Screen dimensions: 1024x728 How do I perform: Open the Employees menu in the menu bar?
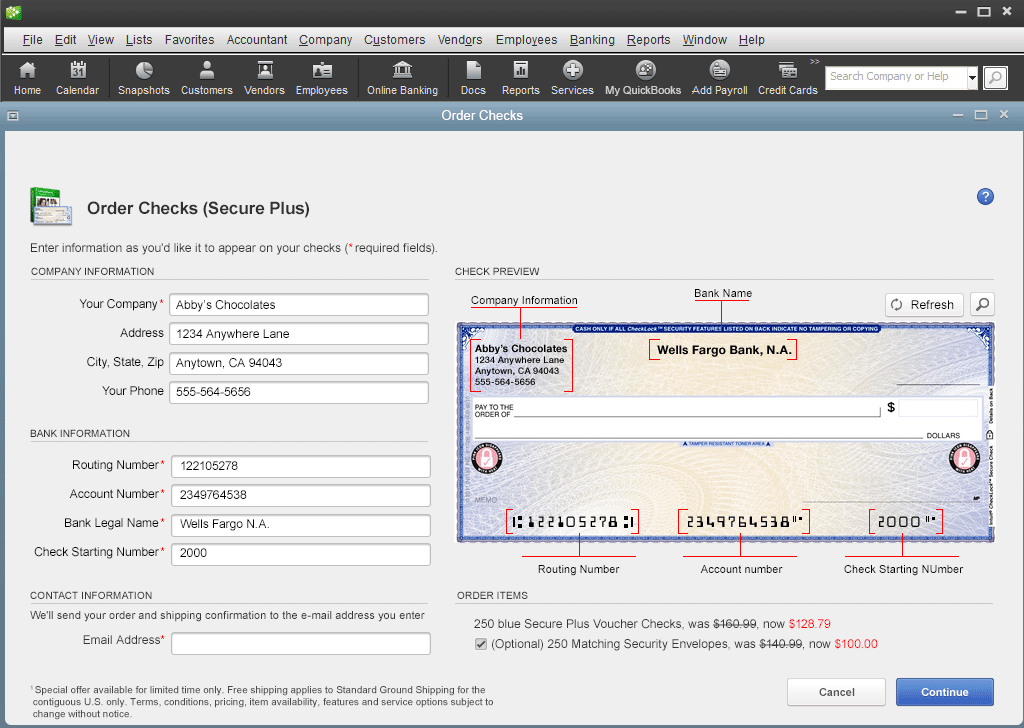(x=526, y=40)
